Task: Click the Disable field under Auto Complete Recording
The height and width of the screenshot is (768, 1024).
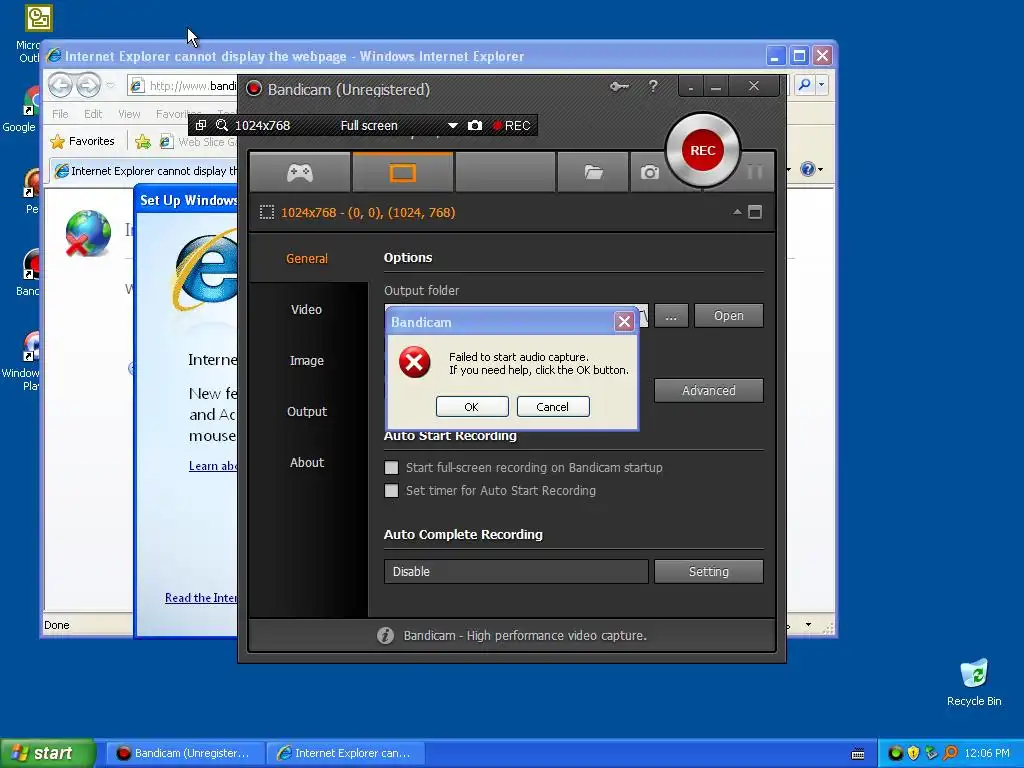Action: [516, 571]
